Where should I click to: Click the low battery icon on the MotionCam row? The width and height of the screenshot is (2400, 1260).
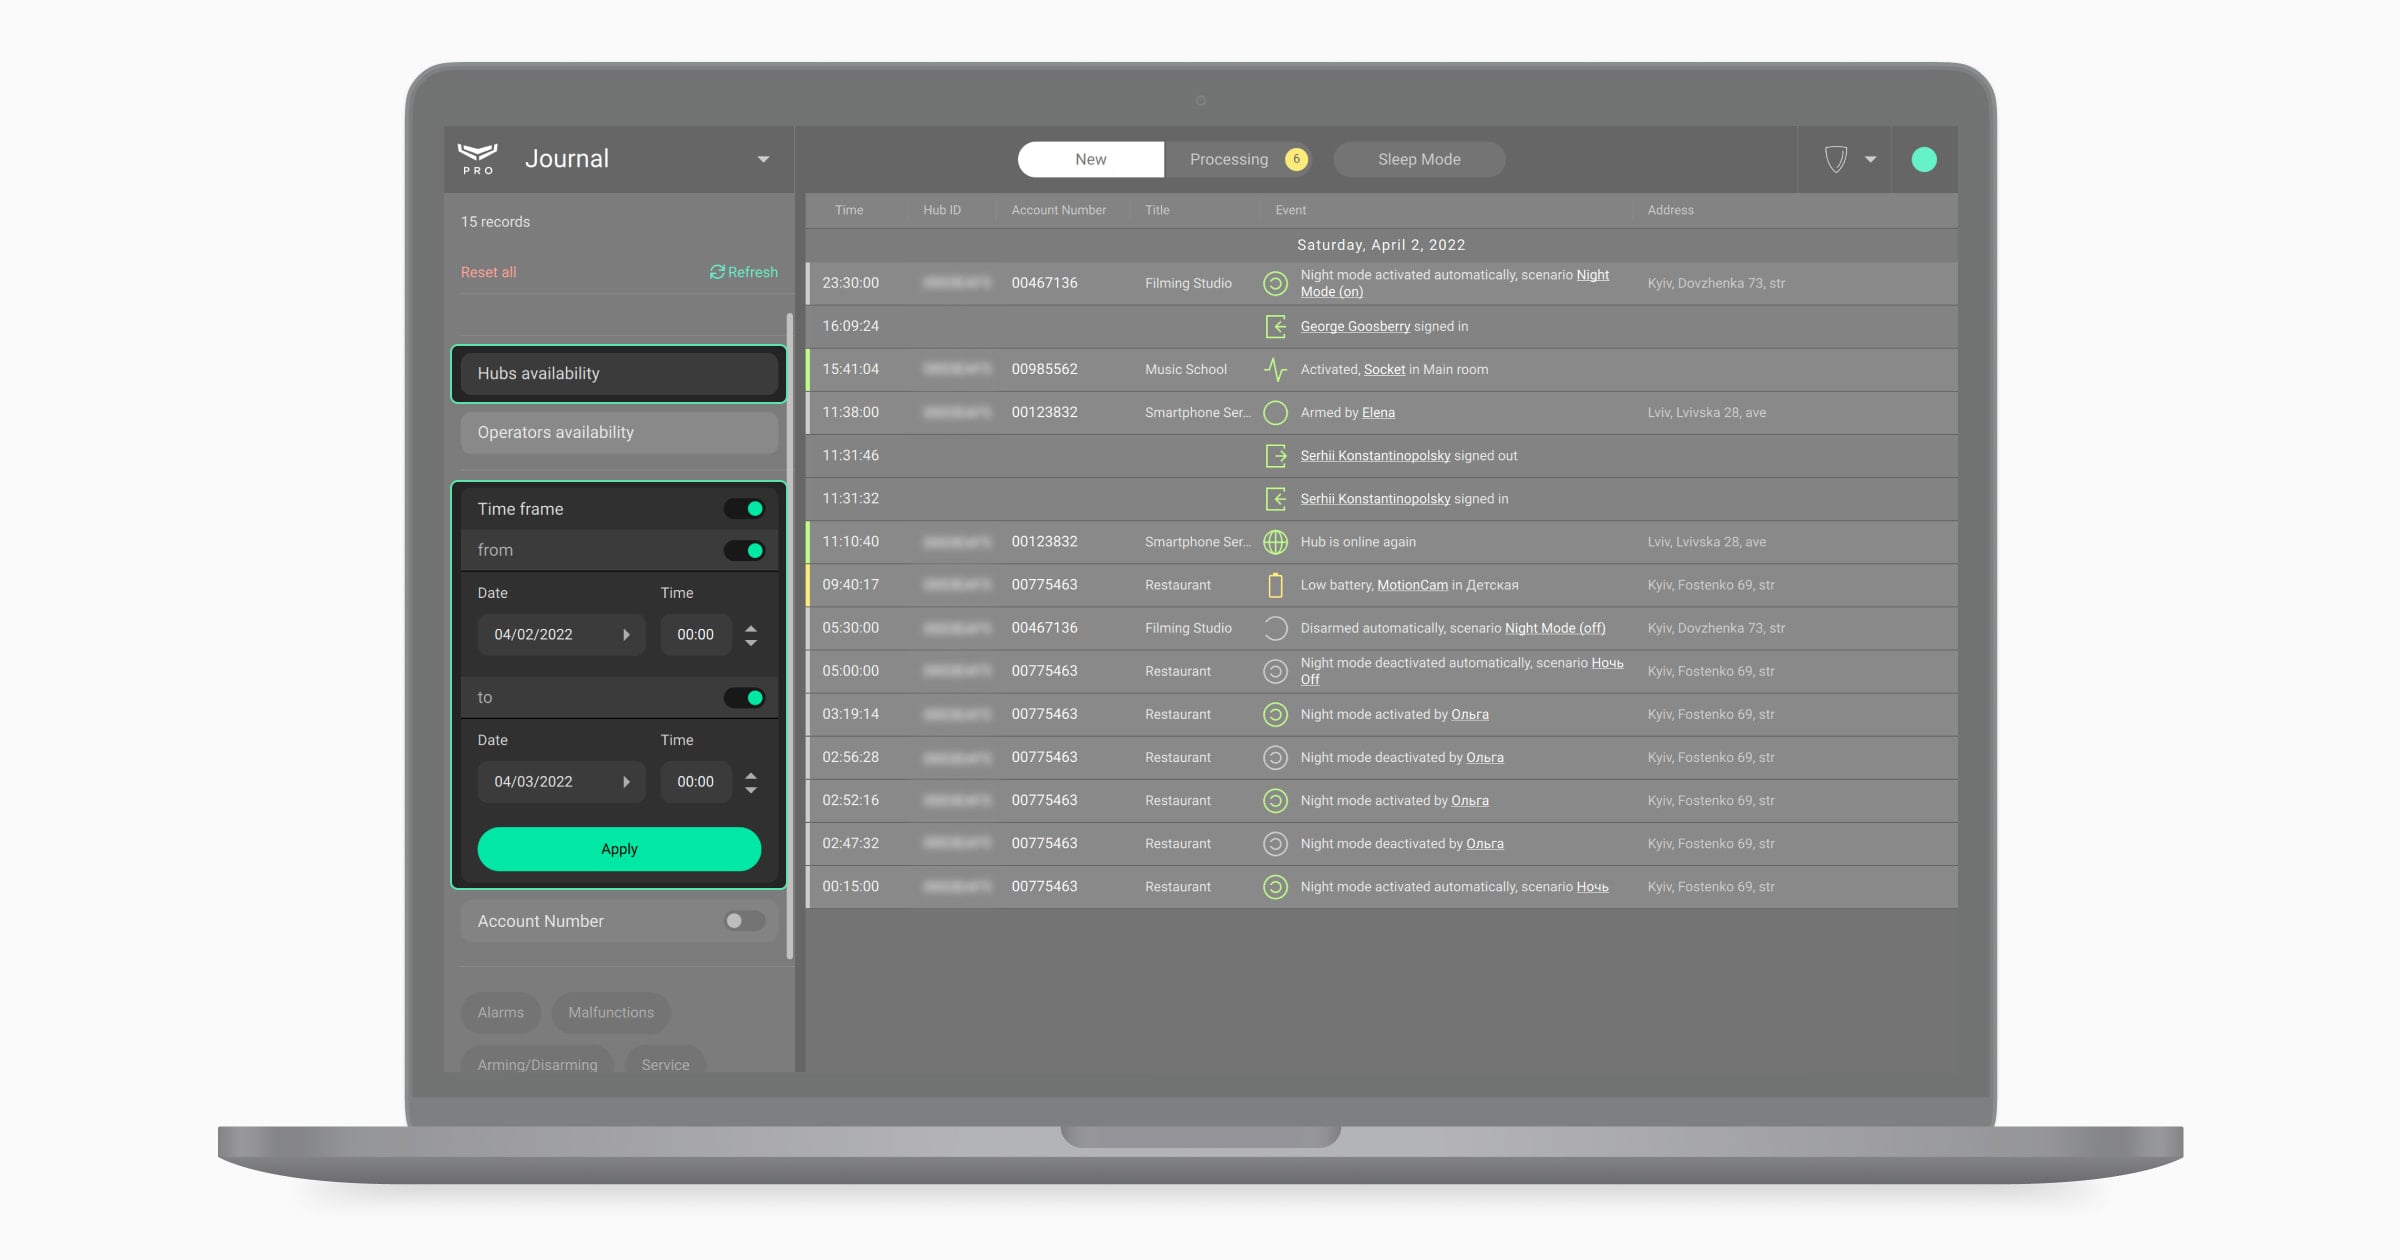(x=1275, y=584)
